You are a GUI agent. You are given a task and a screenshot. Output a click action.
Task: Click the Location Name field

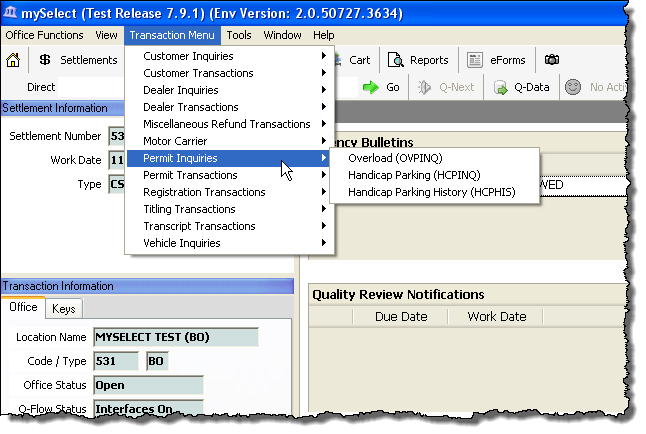tap(175, 337)
